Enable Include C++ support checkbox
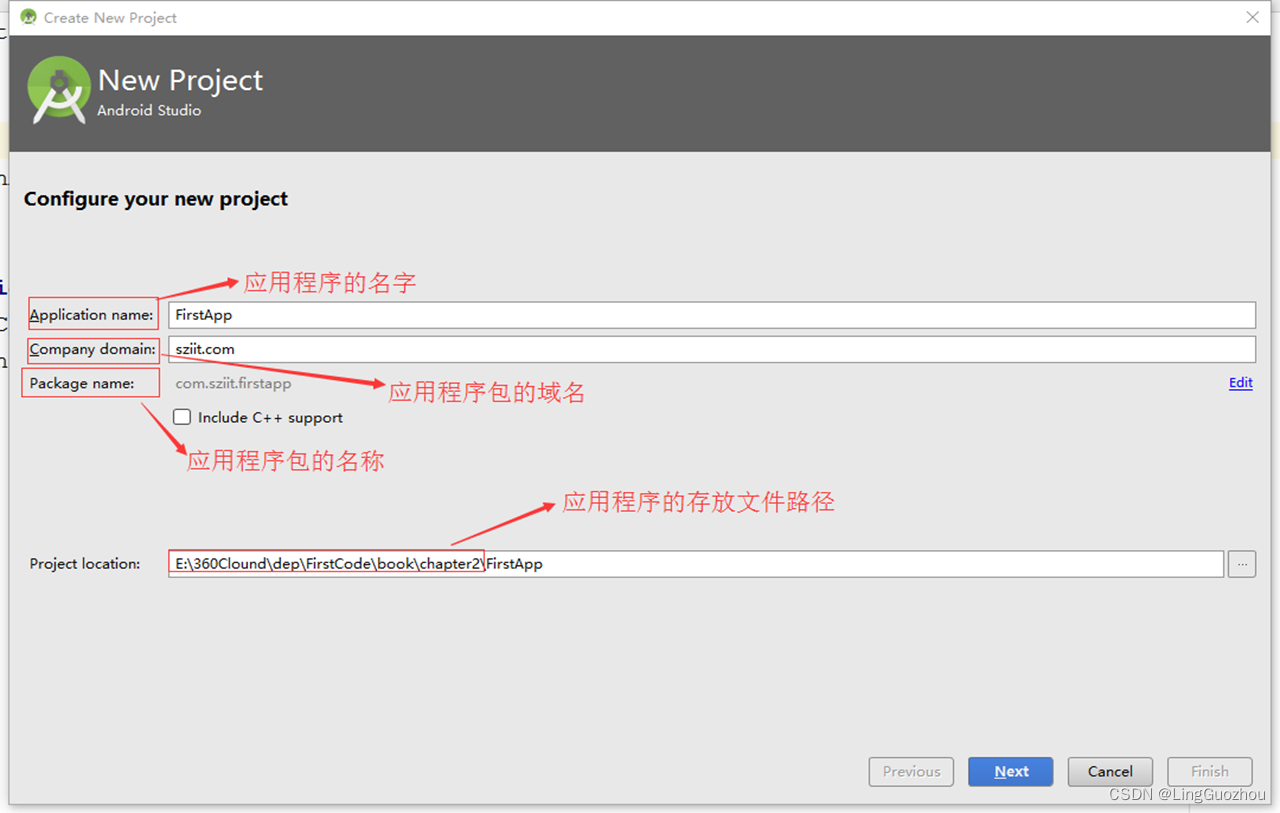Screen dimensions: 1280x813 [182, 417]
